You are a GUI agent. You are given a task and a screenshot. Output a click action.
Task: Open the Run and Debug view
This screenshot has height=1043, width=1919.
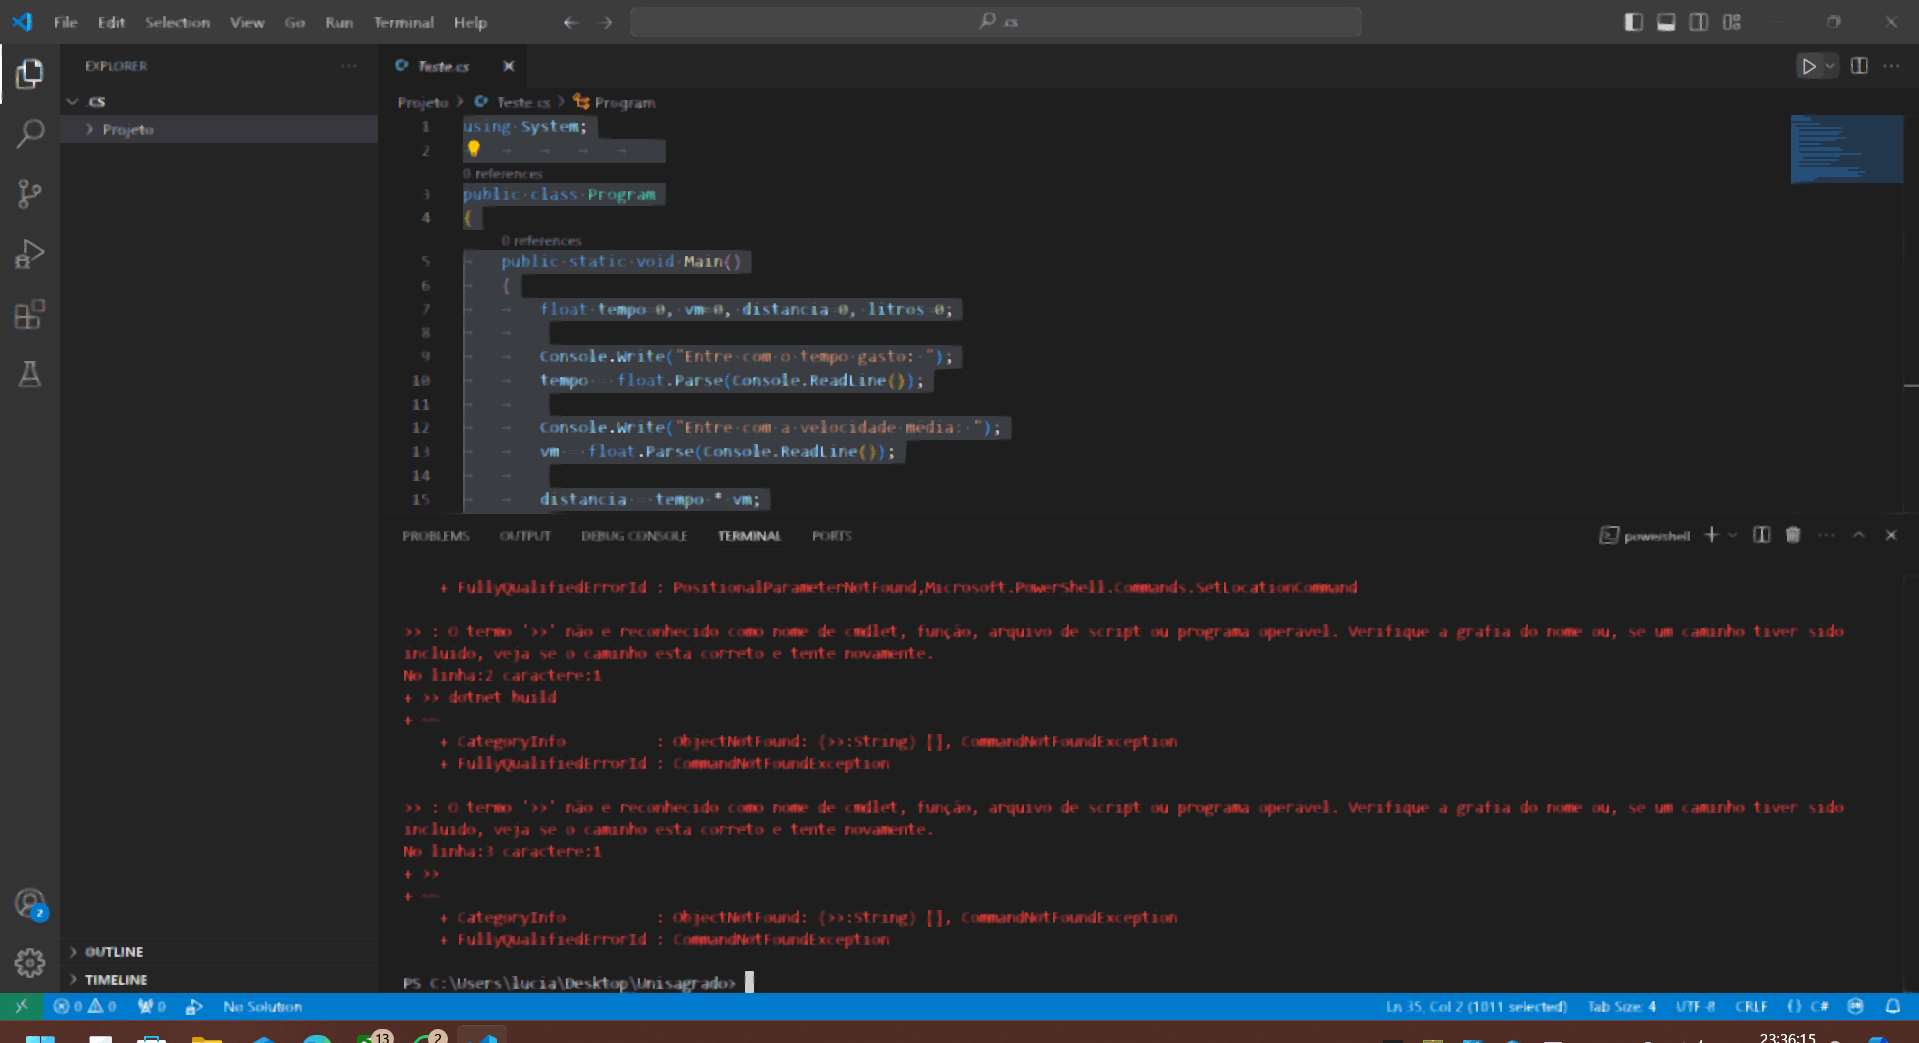tap(30, 255)
